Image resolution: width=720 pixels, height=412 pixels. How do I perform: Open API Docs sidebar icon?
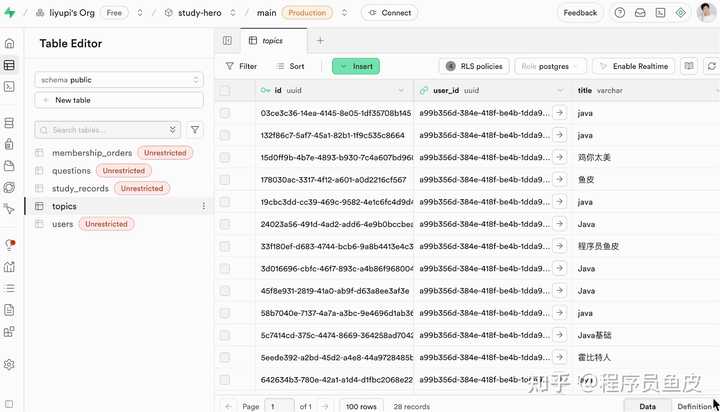coord(9,310)
